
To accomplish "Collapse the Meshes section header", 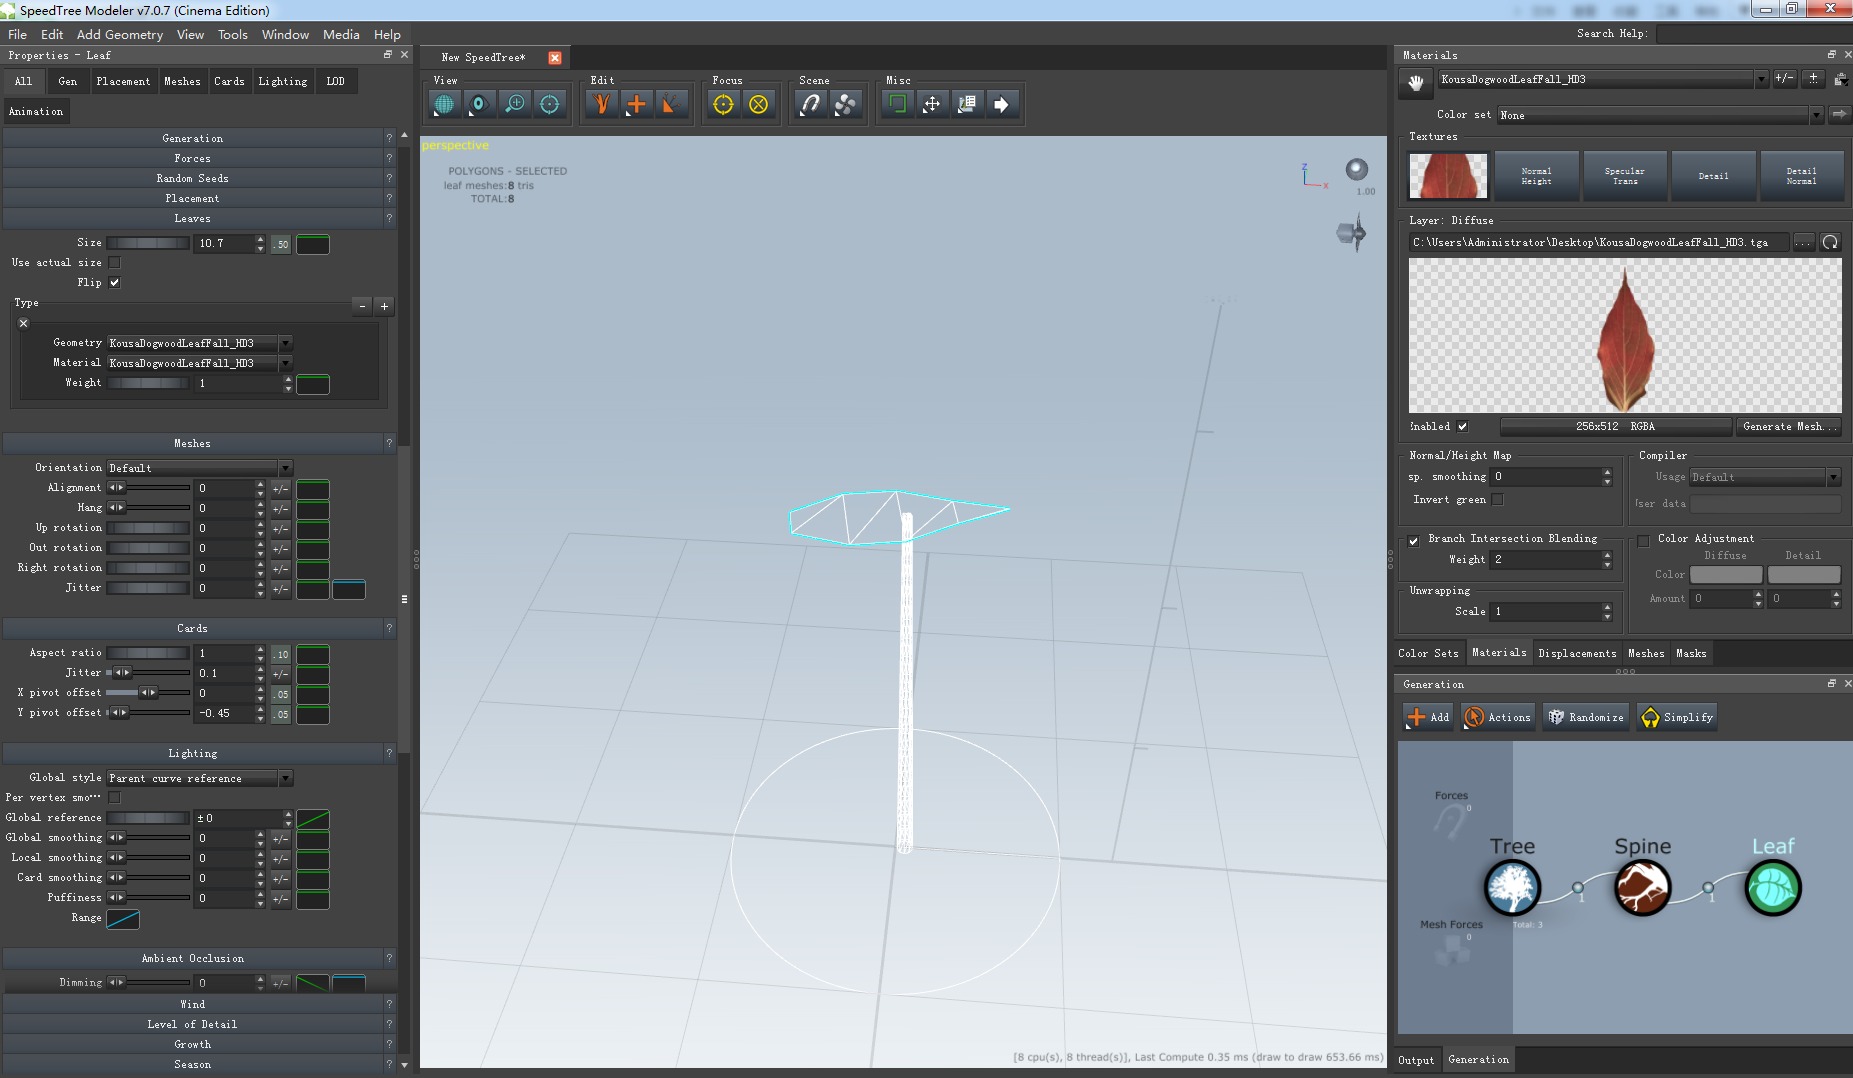I will (192, 443).
